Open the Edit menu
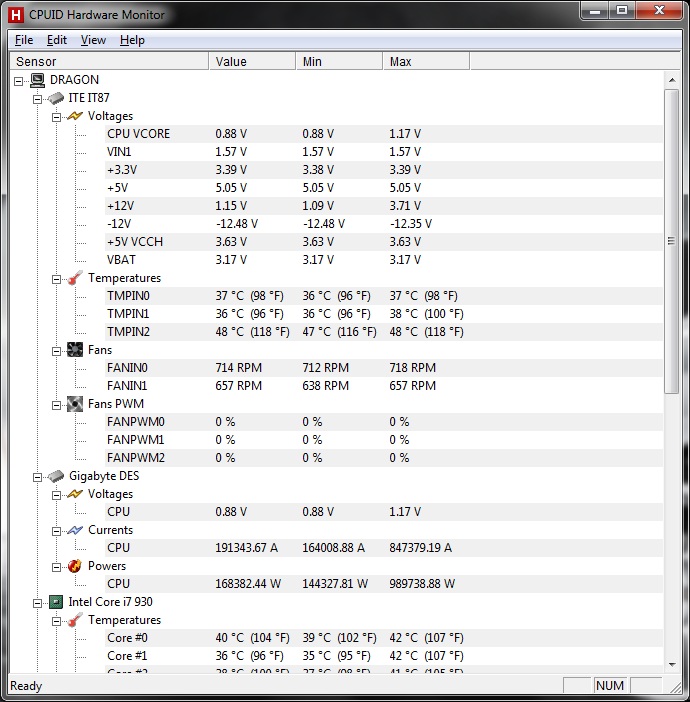Image resolution: width=690 pixels, height=702 pixels. [57, 40]
